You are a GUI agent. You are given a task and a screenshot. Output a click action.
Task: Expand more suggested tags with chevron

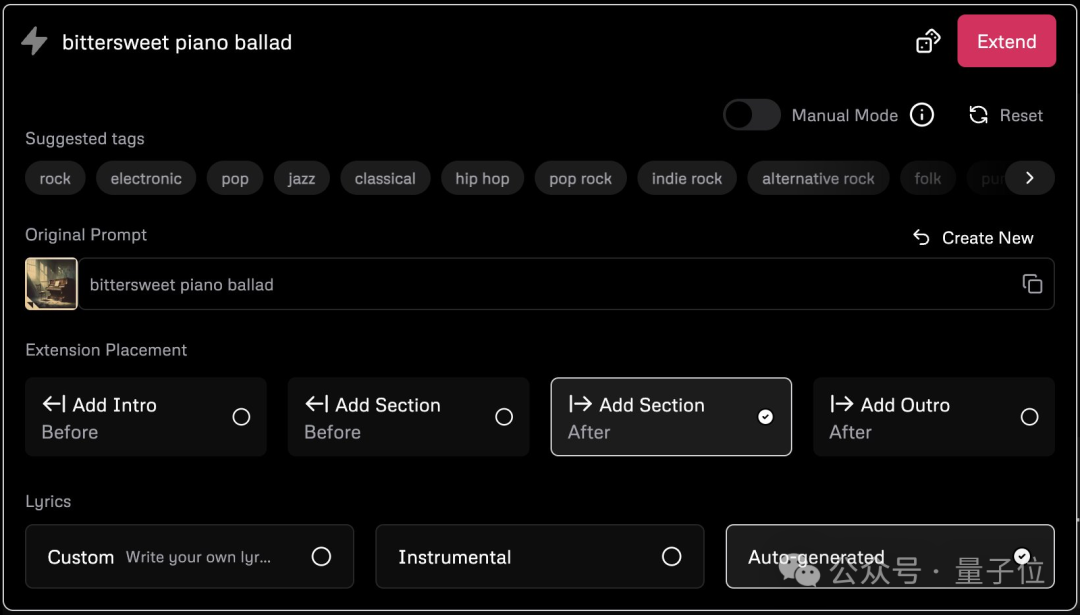point(1030,178)
